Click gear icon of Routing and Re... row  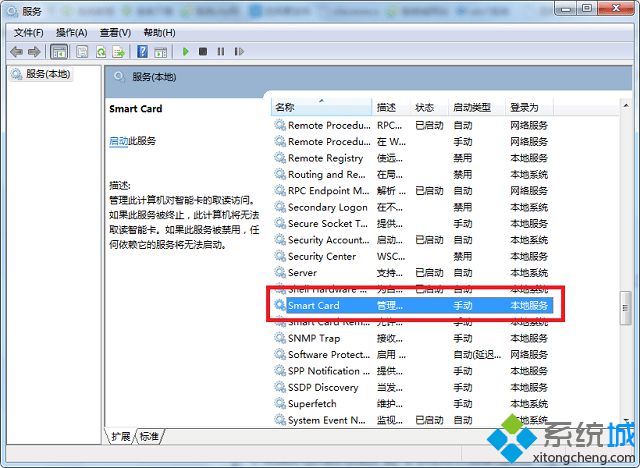pos(280,174)
